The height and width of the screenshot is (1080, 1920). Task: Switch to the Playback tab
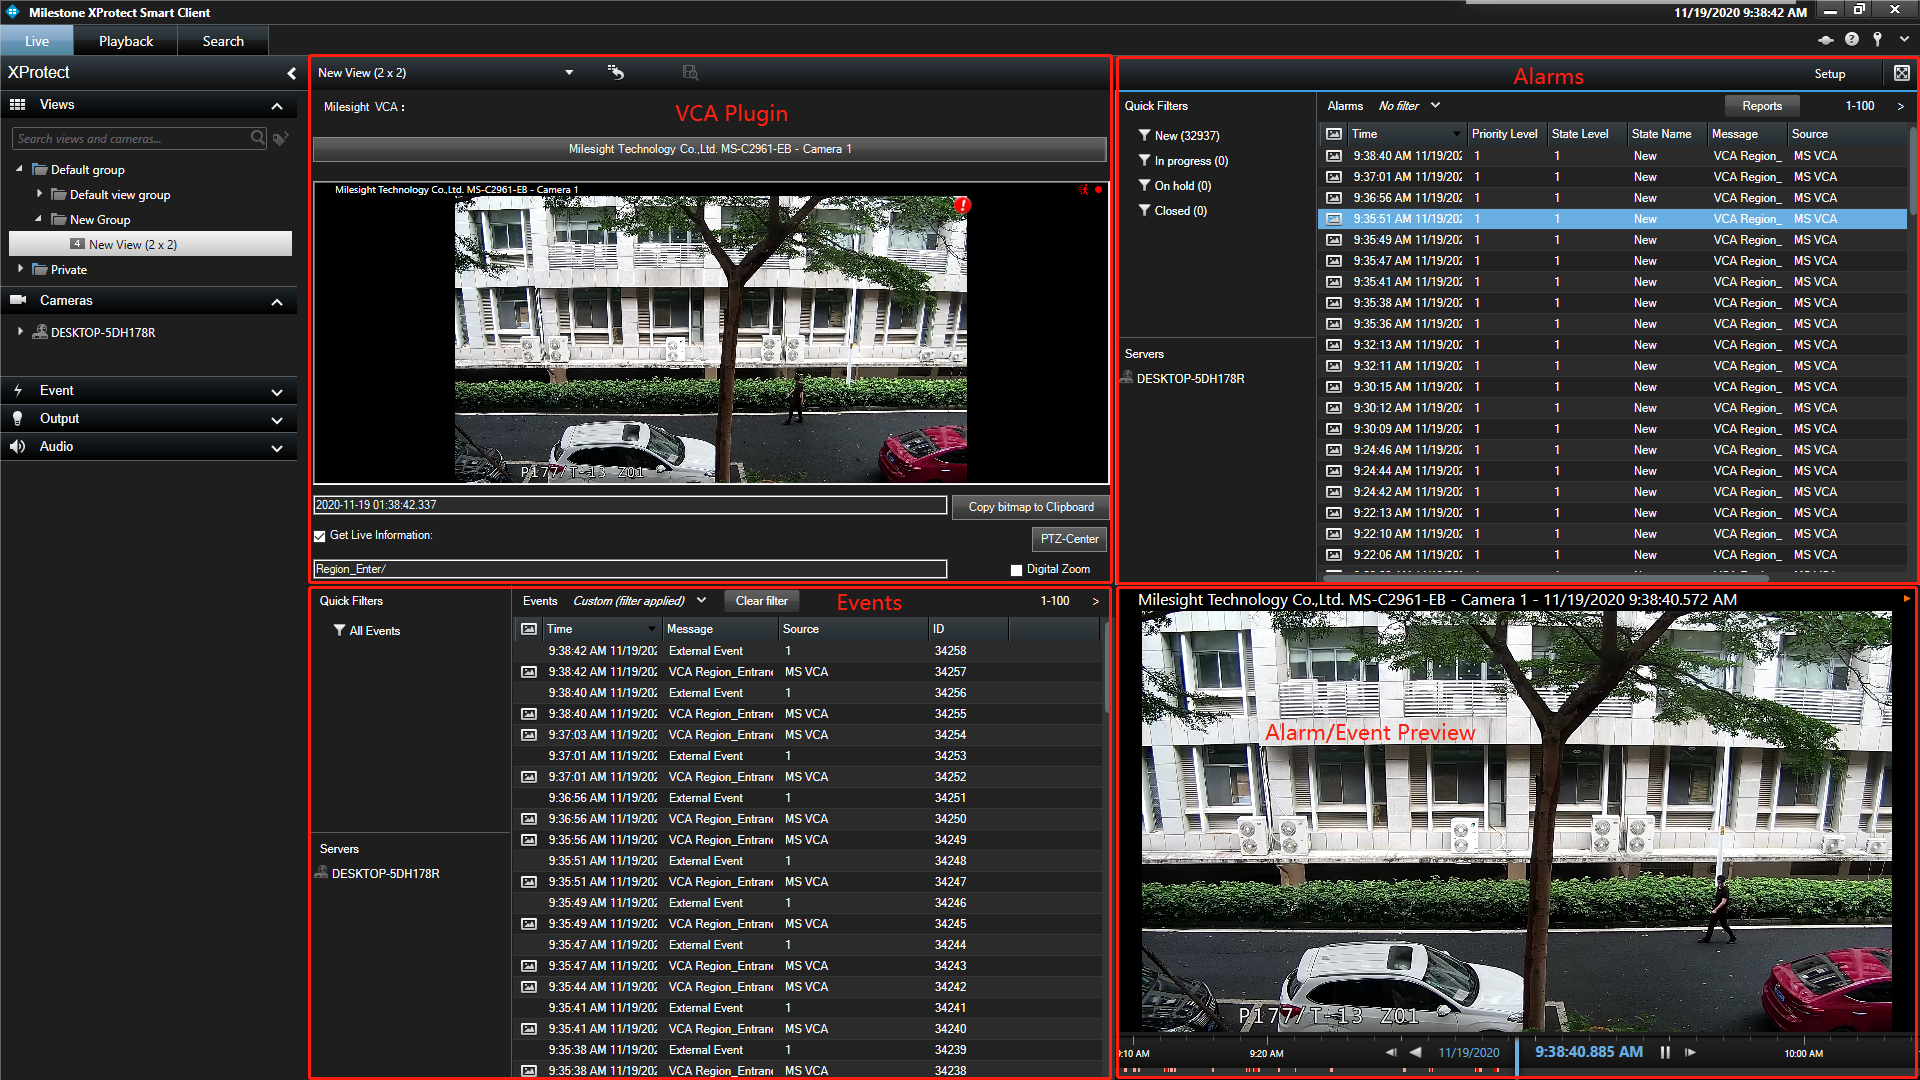(126, 41)
